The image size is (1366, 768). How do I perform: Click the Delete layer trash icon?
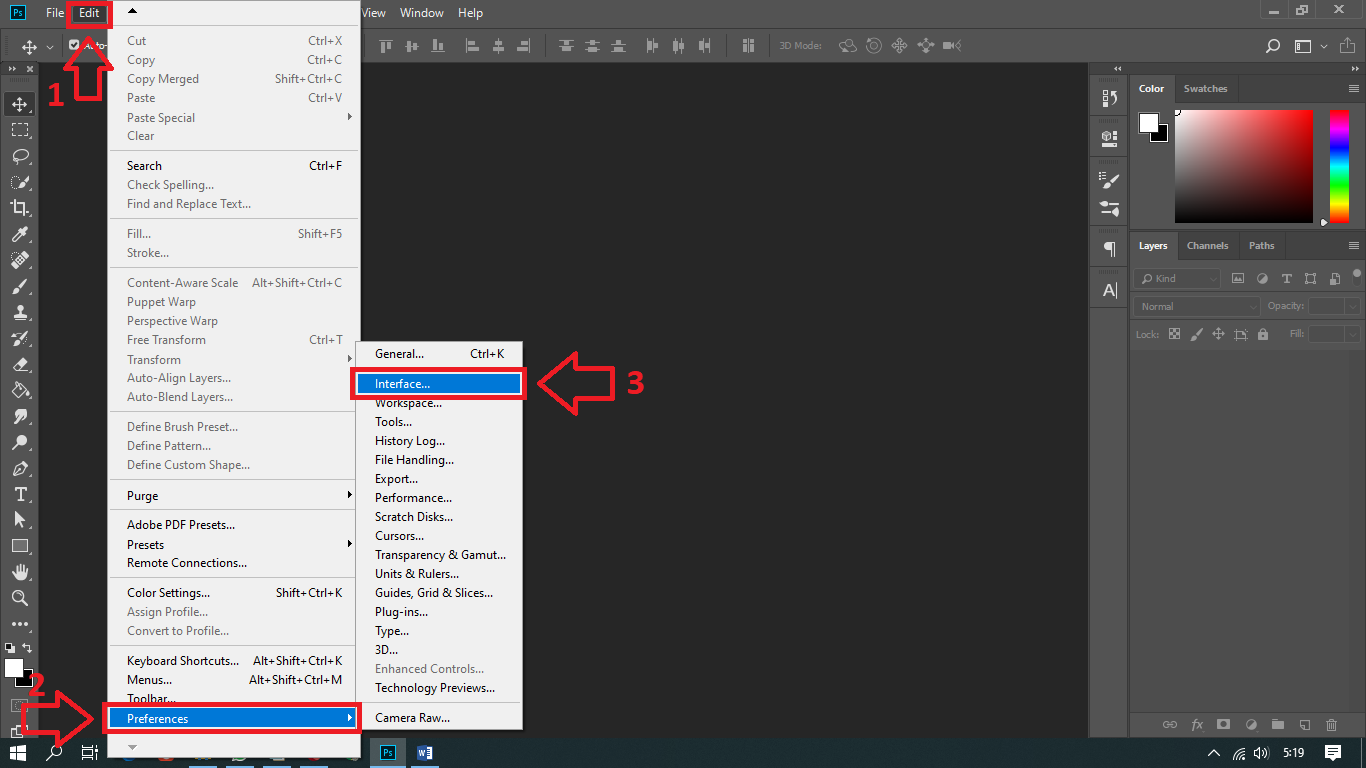click(x=1331, y=724)
